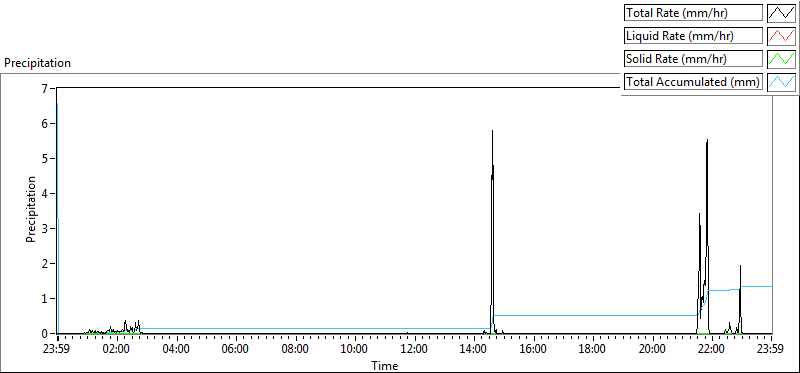Click the 20:00 x-axis tick label
Viewport: 800px width, 373px height.
pos(653,350)
